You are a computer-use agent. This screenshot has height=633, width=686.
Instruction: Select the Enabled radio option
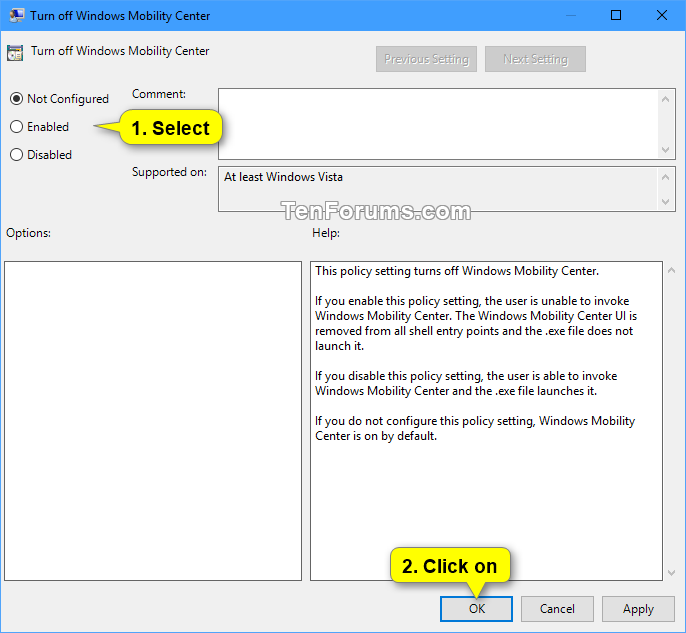pyautogui.click(x=16, y=127)
